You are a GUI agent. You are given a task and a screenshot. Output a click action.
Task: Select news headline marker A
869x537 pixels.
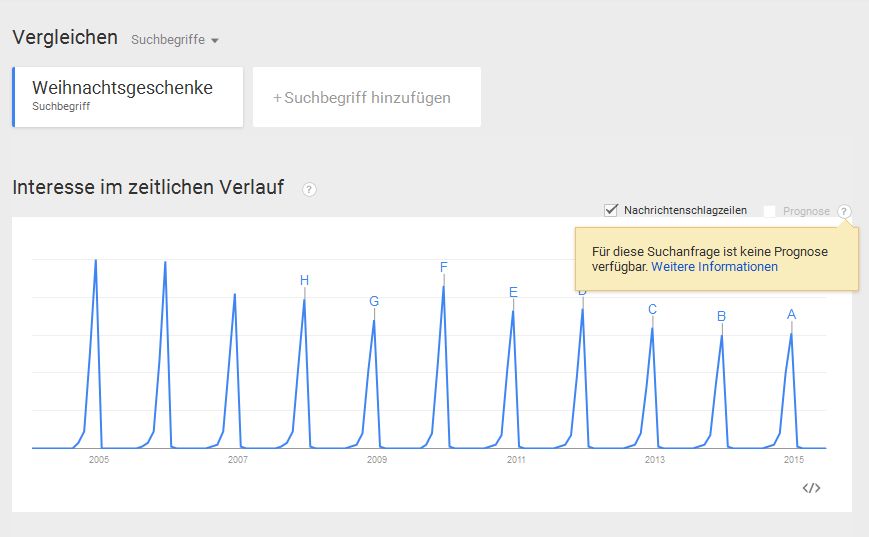pyautogui.click(x=791, y=314)
